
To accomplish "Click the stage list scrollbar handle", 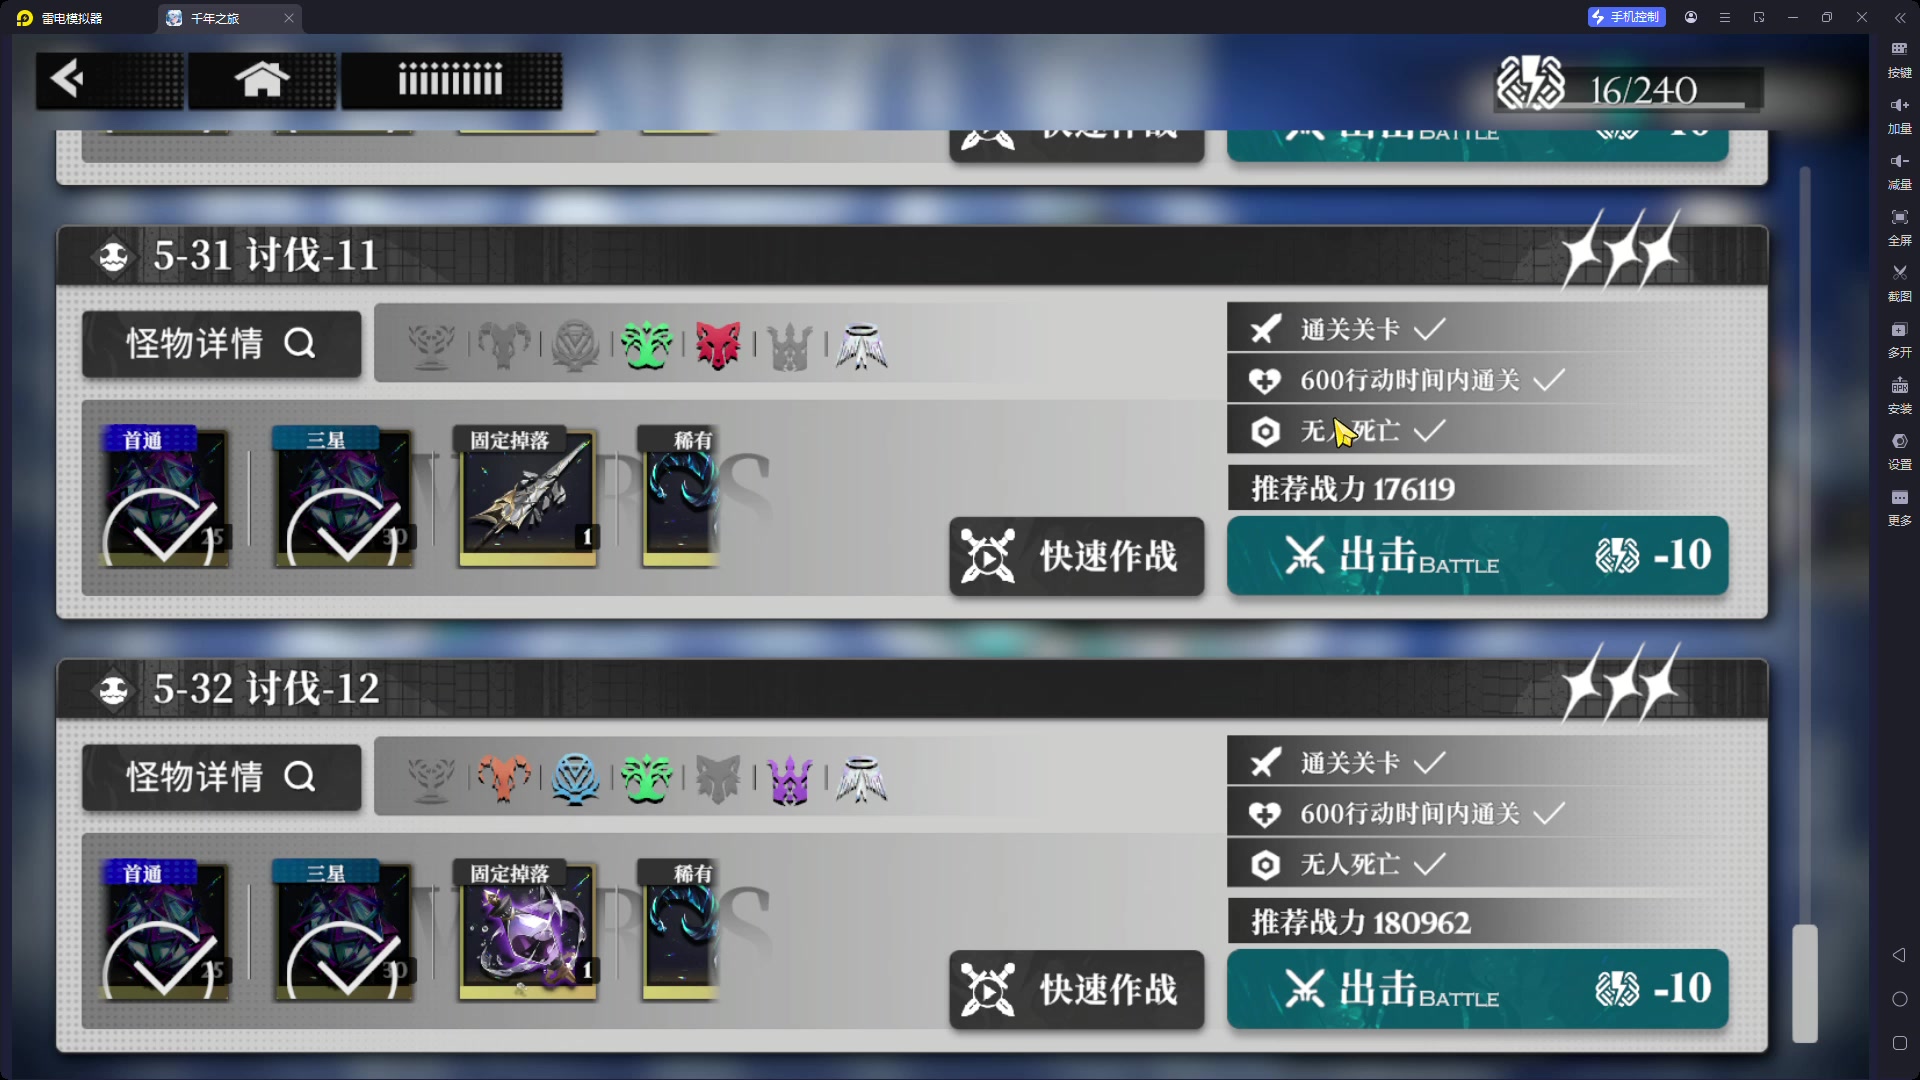I will [1804, 984].
